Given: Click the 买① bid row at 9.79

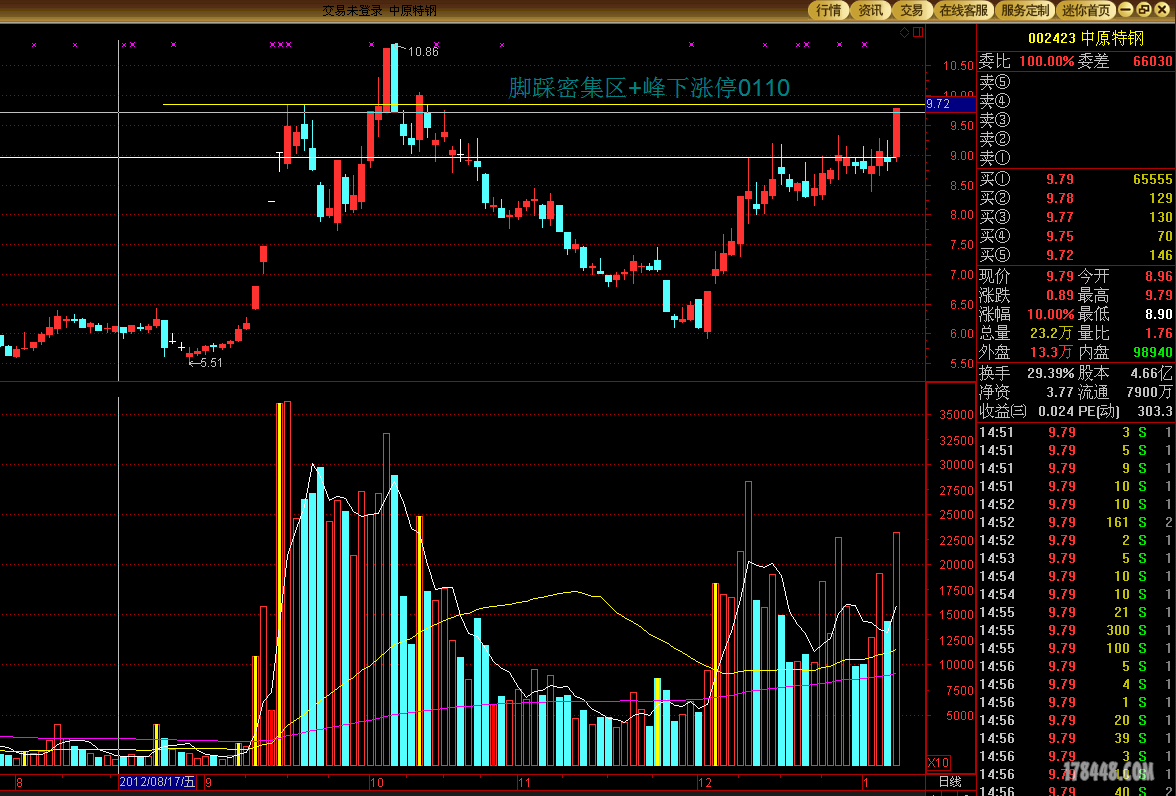Looking at the screenshot, I should [1075, 180].
